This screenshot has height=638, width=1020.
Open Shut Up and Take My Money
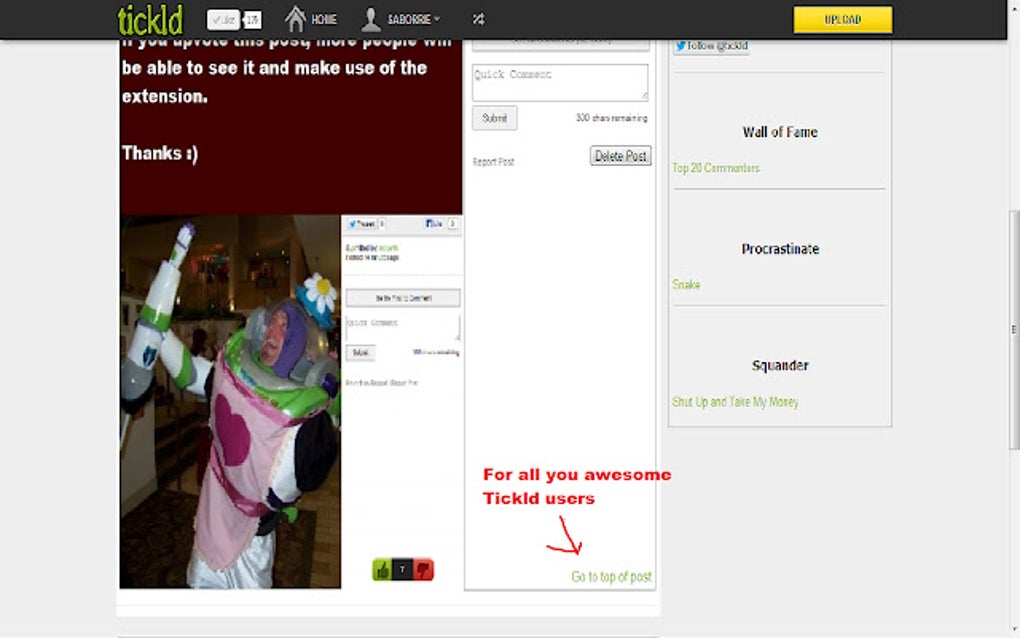[735, 401]
